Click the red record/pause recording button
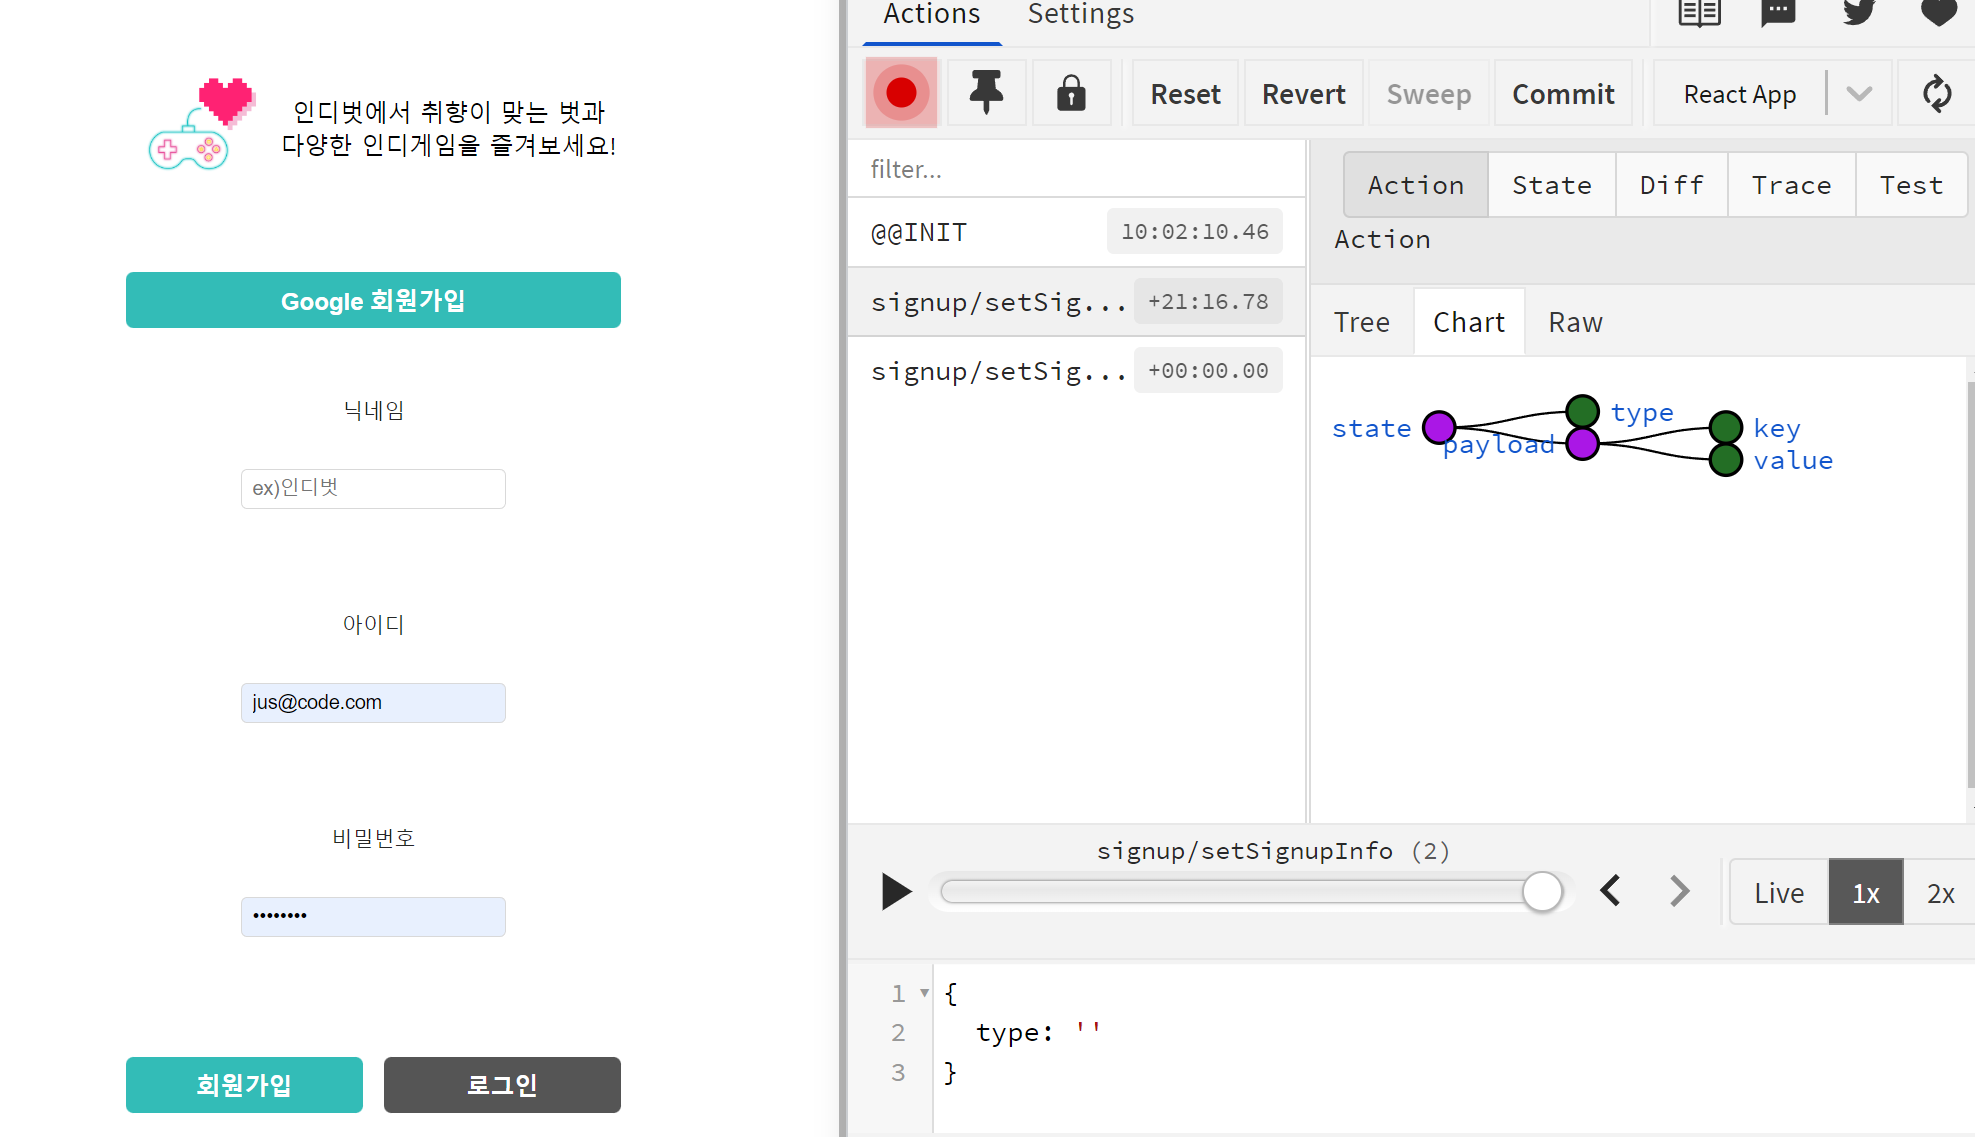1975x1137 pixels. pos(901,93)
